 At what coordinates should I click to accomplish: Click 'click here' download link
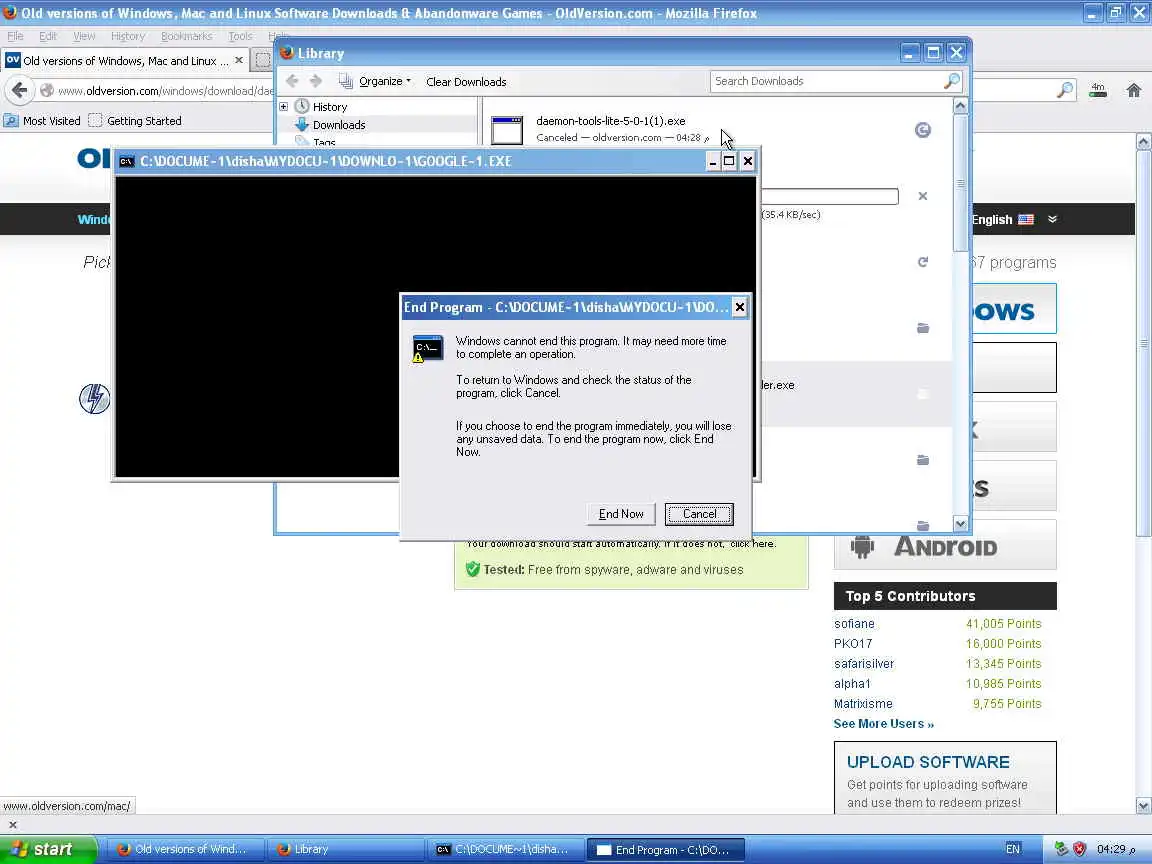[x=752, y=544]
